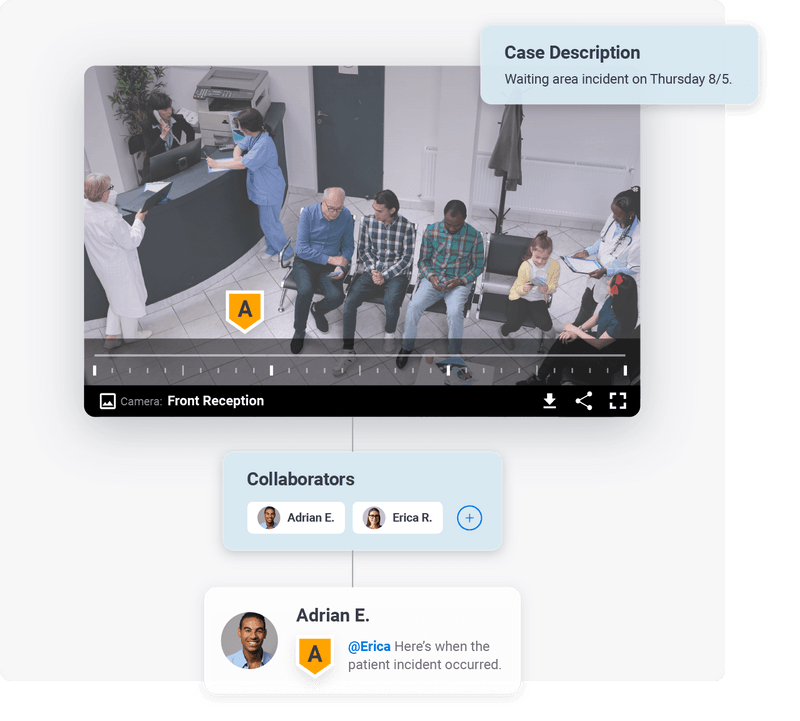Viewport: 800px width, 721px height.
Task: Download the Front Reception video clip
Action: coord(549,400)
